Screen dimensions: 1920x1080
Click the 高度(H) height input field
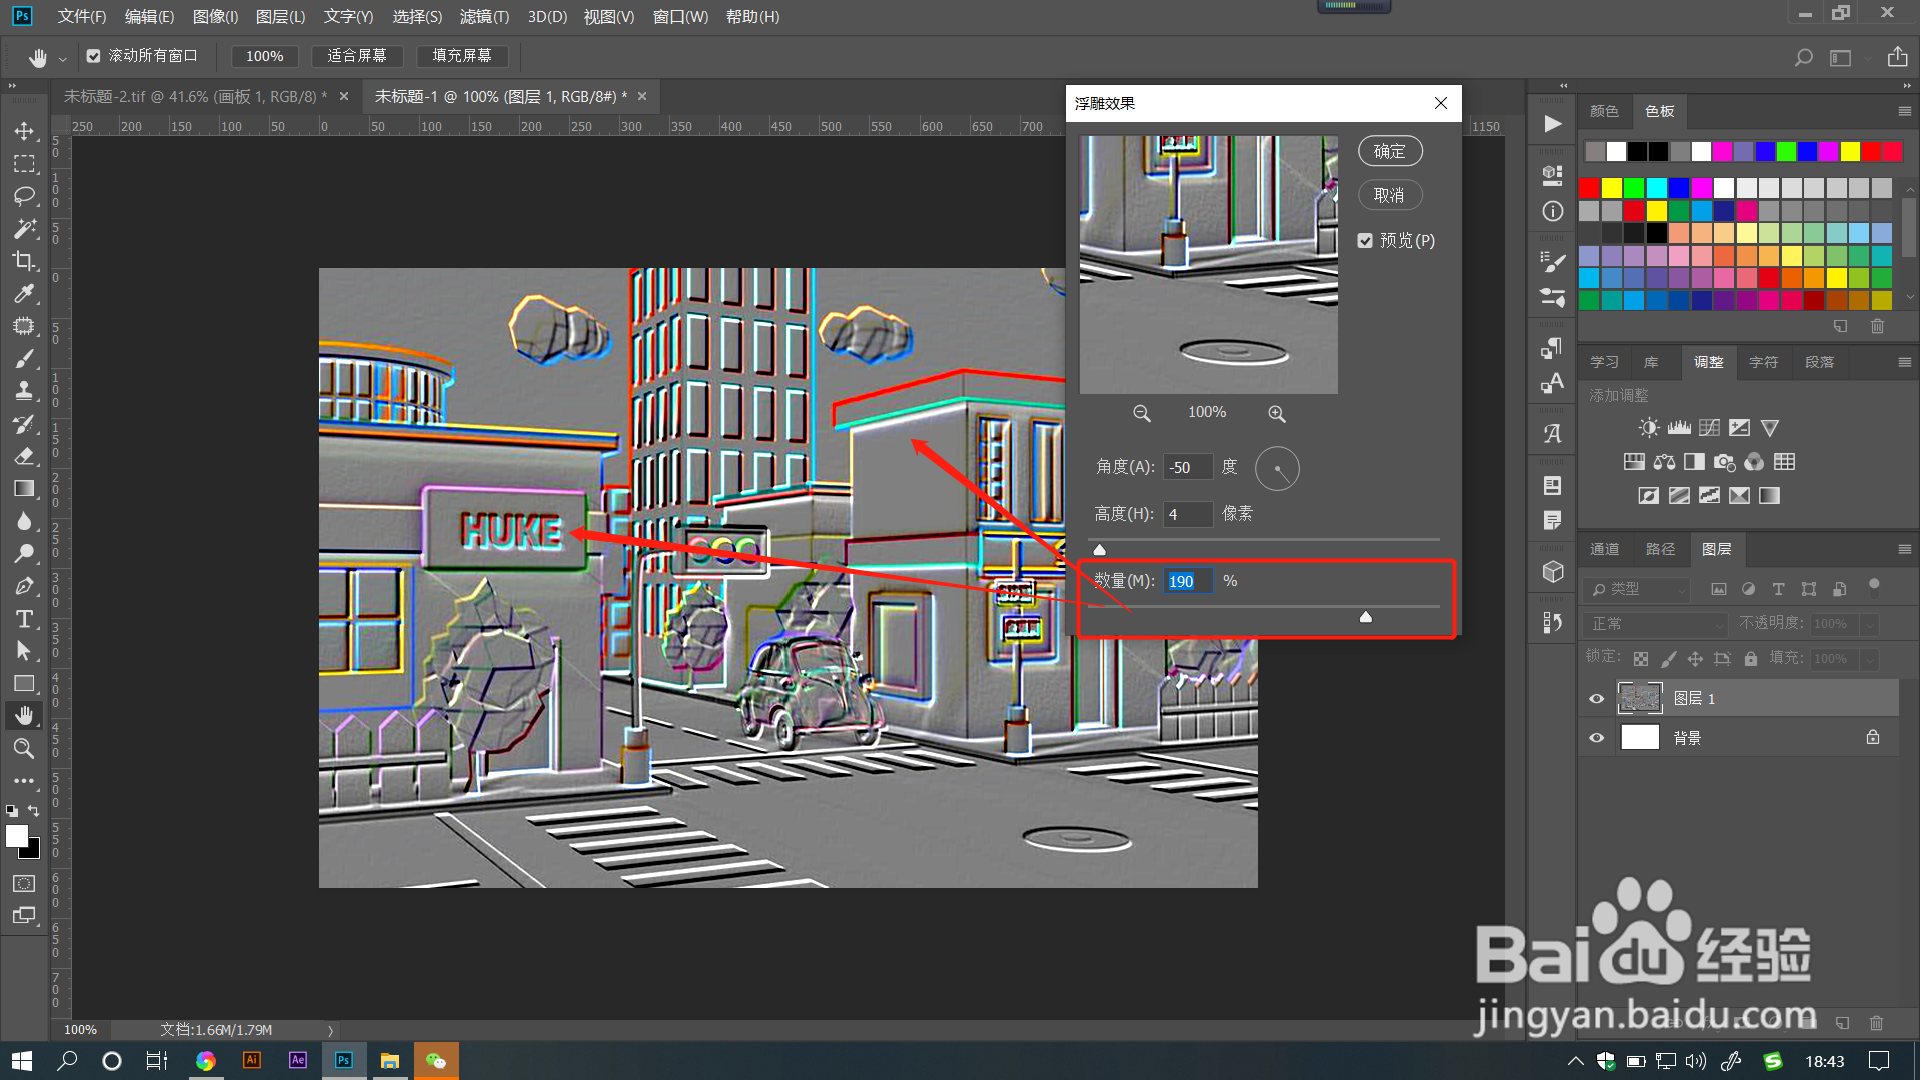pyautogui.click(x=1188, y=514)
